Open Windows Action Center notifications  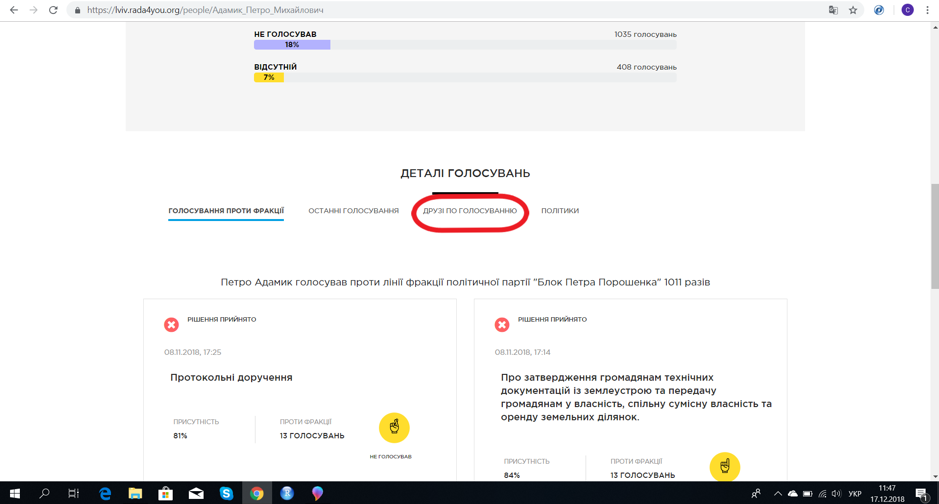[x=922, y=494]
